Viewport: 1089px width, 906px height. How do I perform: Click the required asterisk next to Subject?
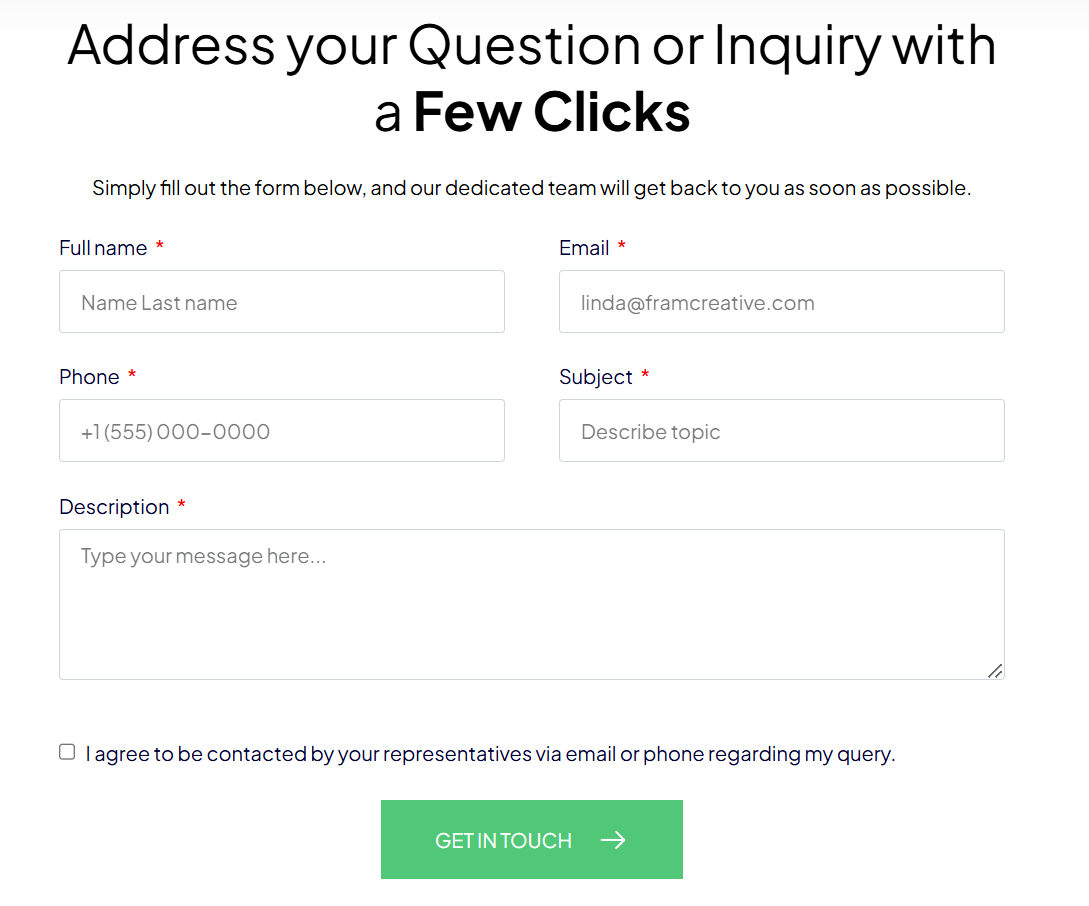click(645, 376)
